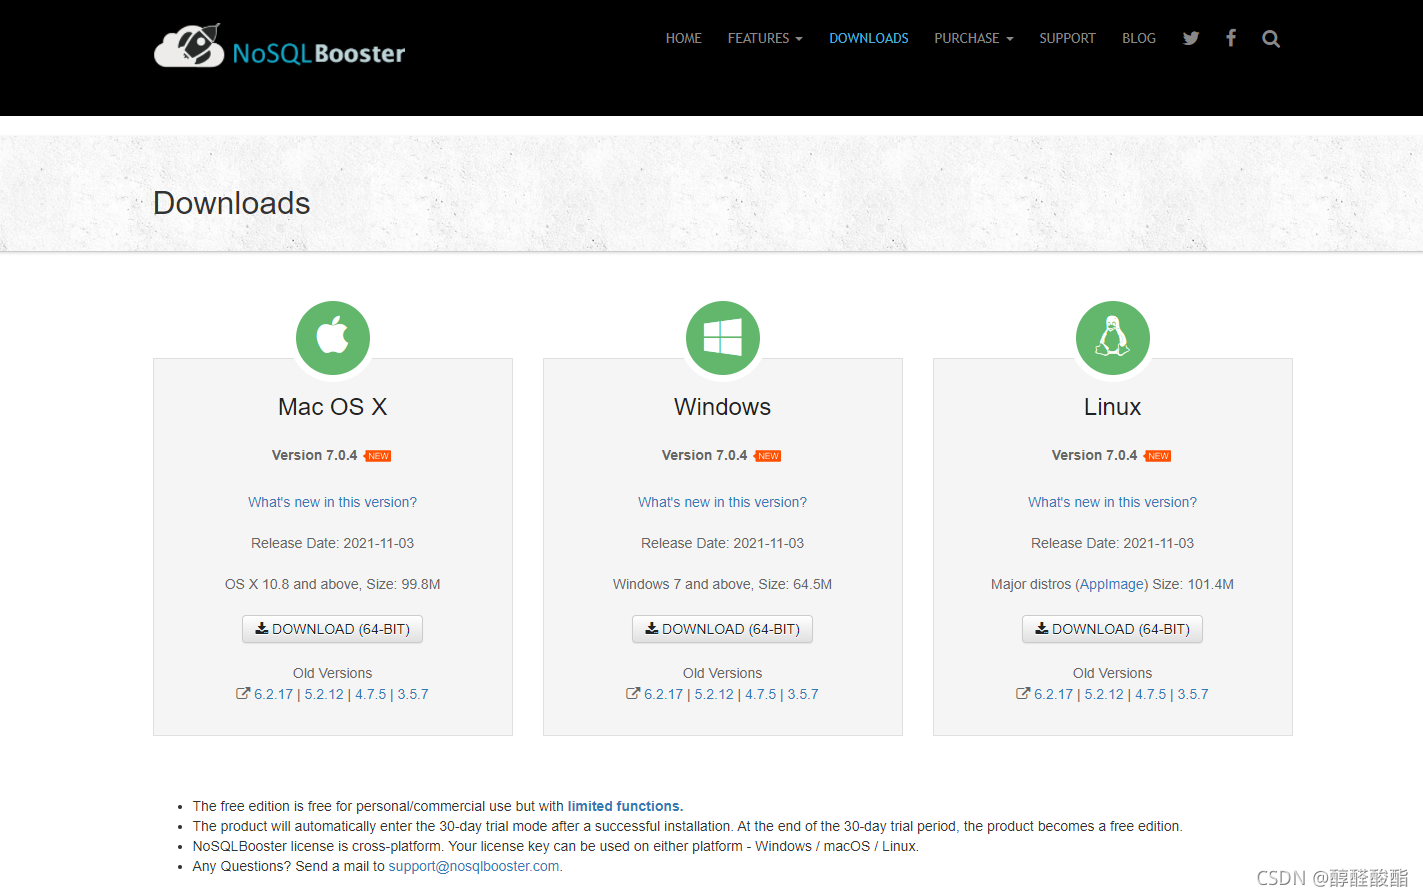This screenshot has height=896, width=1423.
Task: Open the BLOG menu item
Action: tap(1139, 38)
